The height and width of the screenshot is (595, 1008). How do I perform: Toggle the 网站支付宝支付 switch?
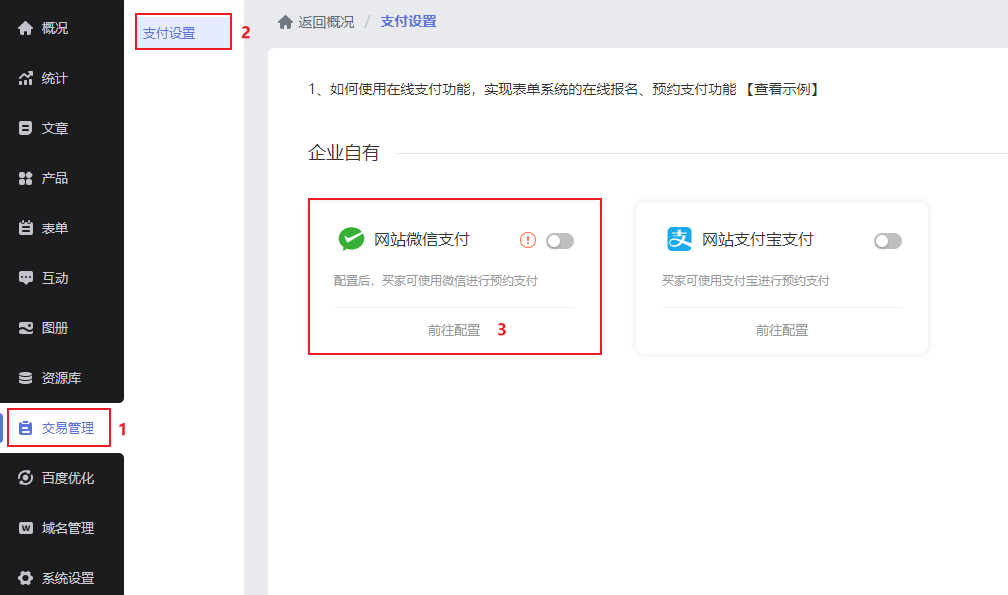pyautogui.click(x=888, y=241)
